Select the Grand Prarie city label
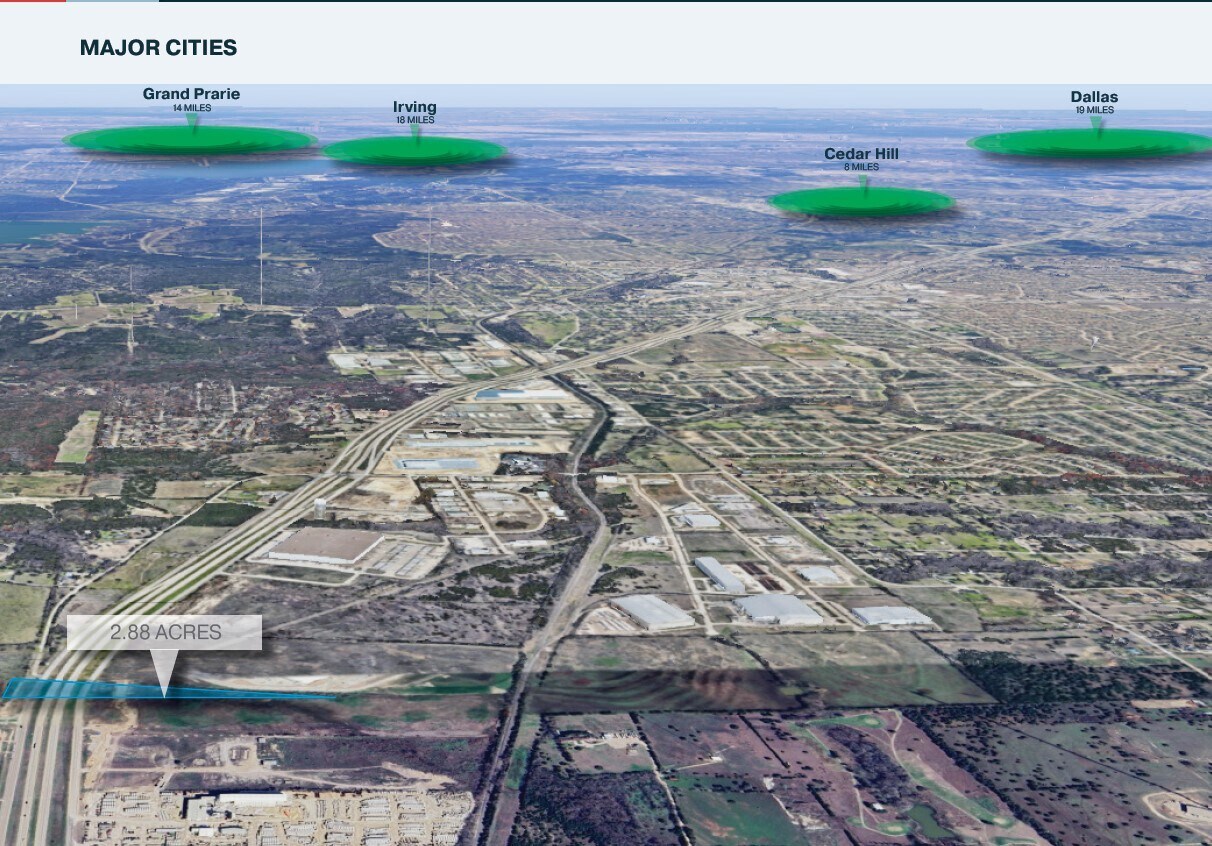The width and height of the screenshot is (1212, 846). [x=191, y=94]
